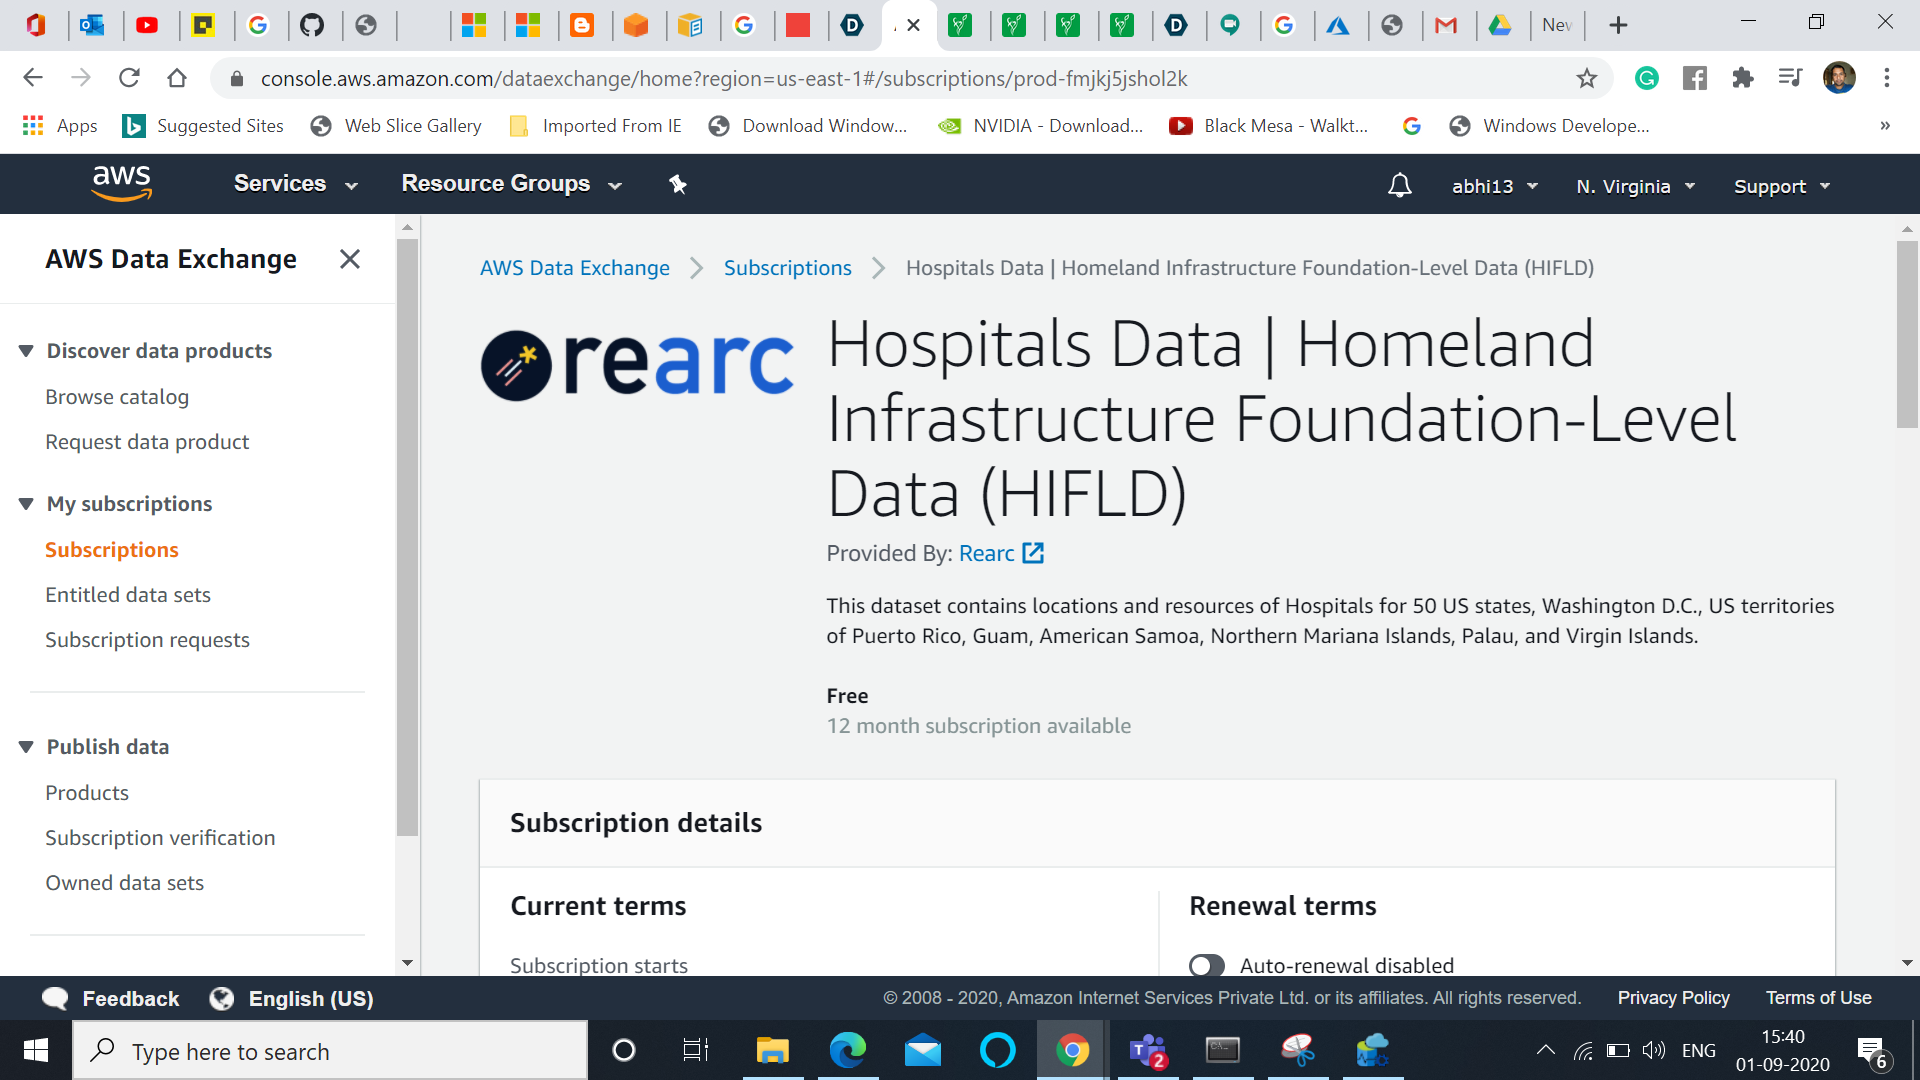
Task: Open the N. Virginia region dropdown
Action: click(x=1635, y=186)
